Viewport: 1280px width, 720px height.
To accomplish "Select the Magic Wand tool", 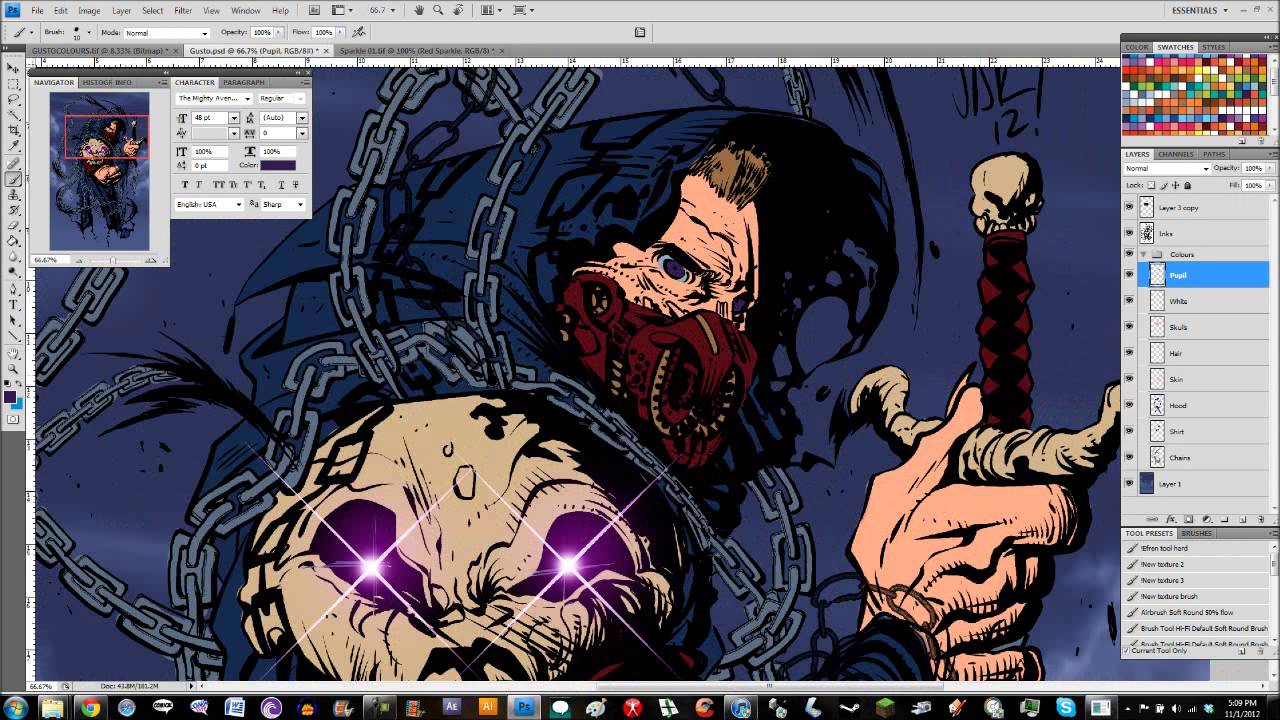I will tap(14, 115).
